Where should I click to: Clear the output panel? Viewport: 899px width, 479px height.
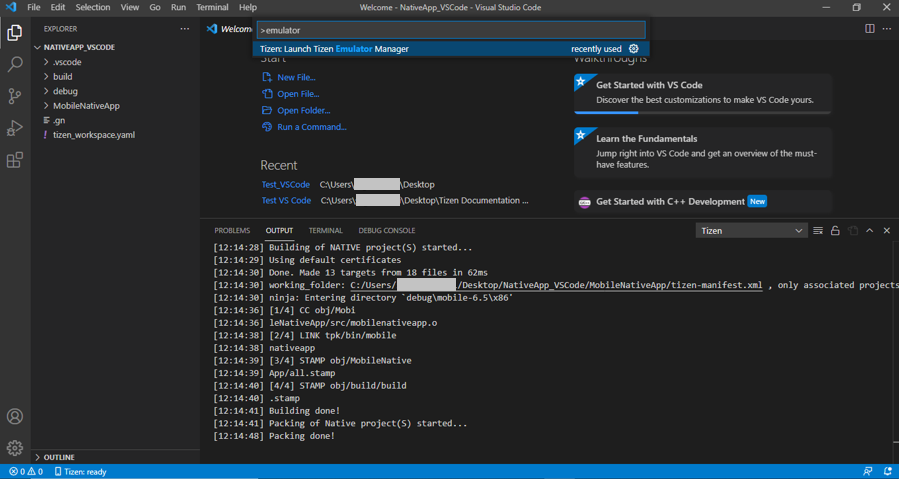(x=818, y=231)
